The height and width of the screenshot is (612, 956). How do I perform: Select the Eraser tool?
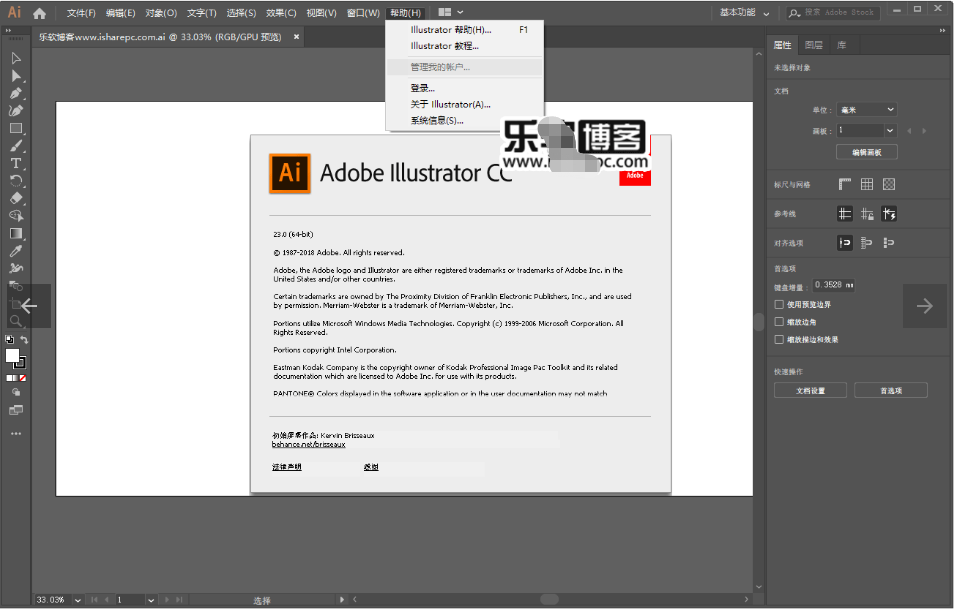[16, 198]
